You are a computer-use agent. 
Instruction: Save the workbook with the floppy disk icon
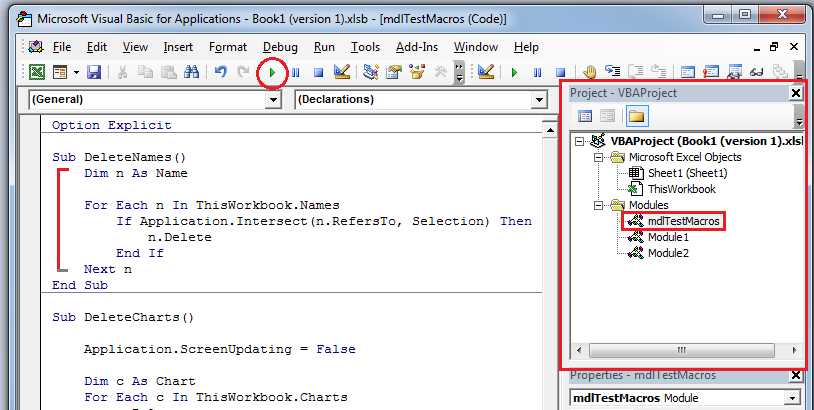click(94, 72)
